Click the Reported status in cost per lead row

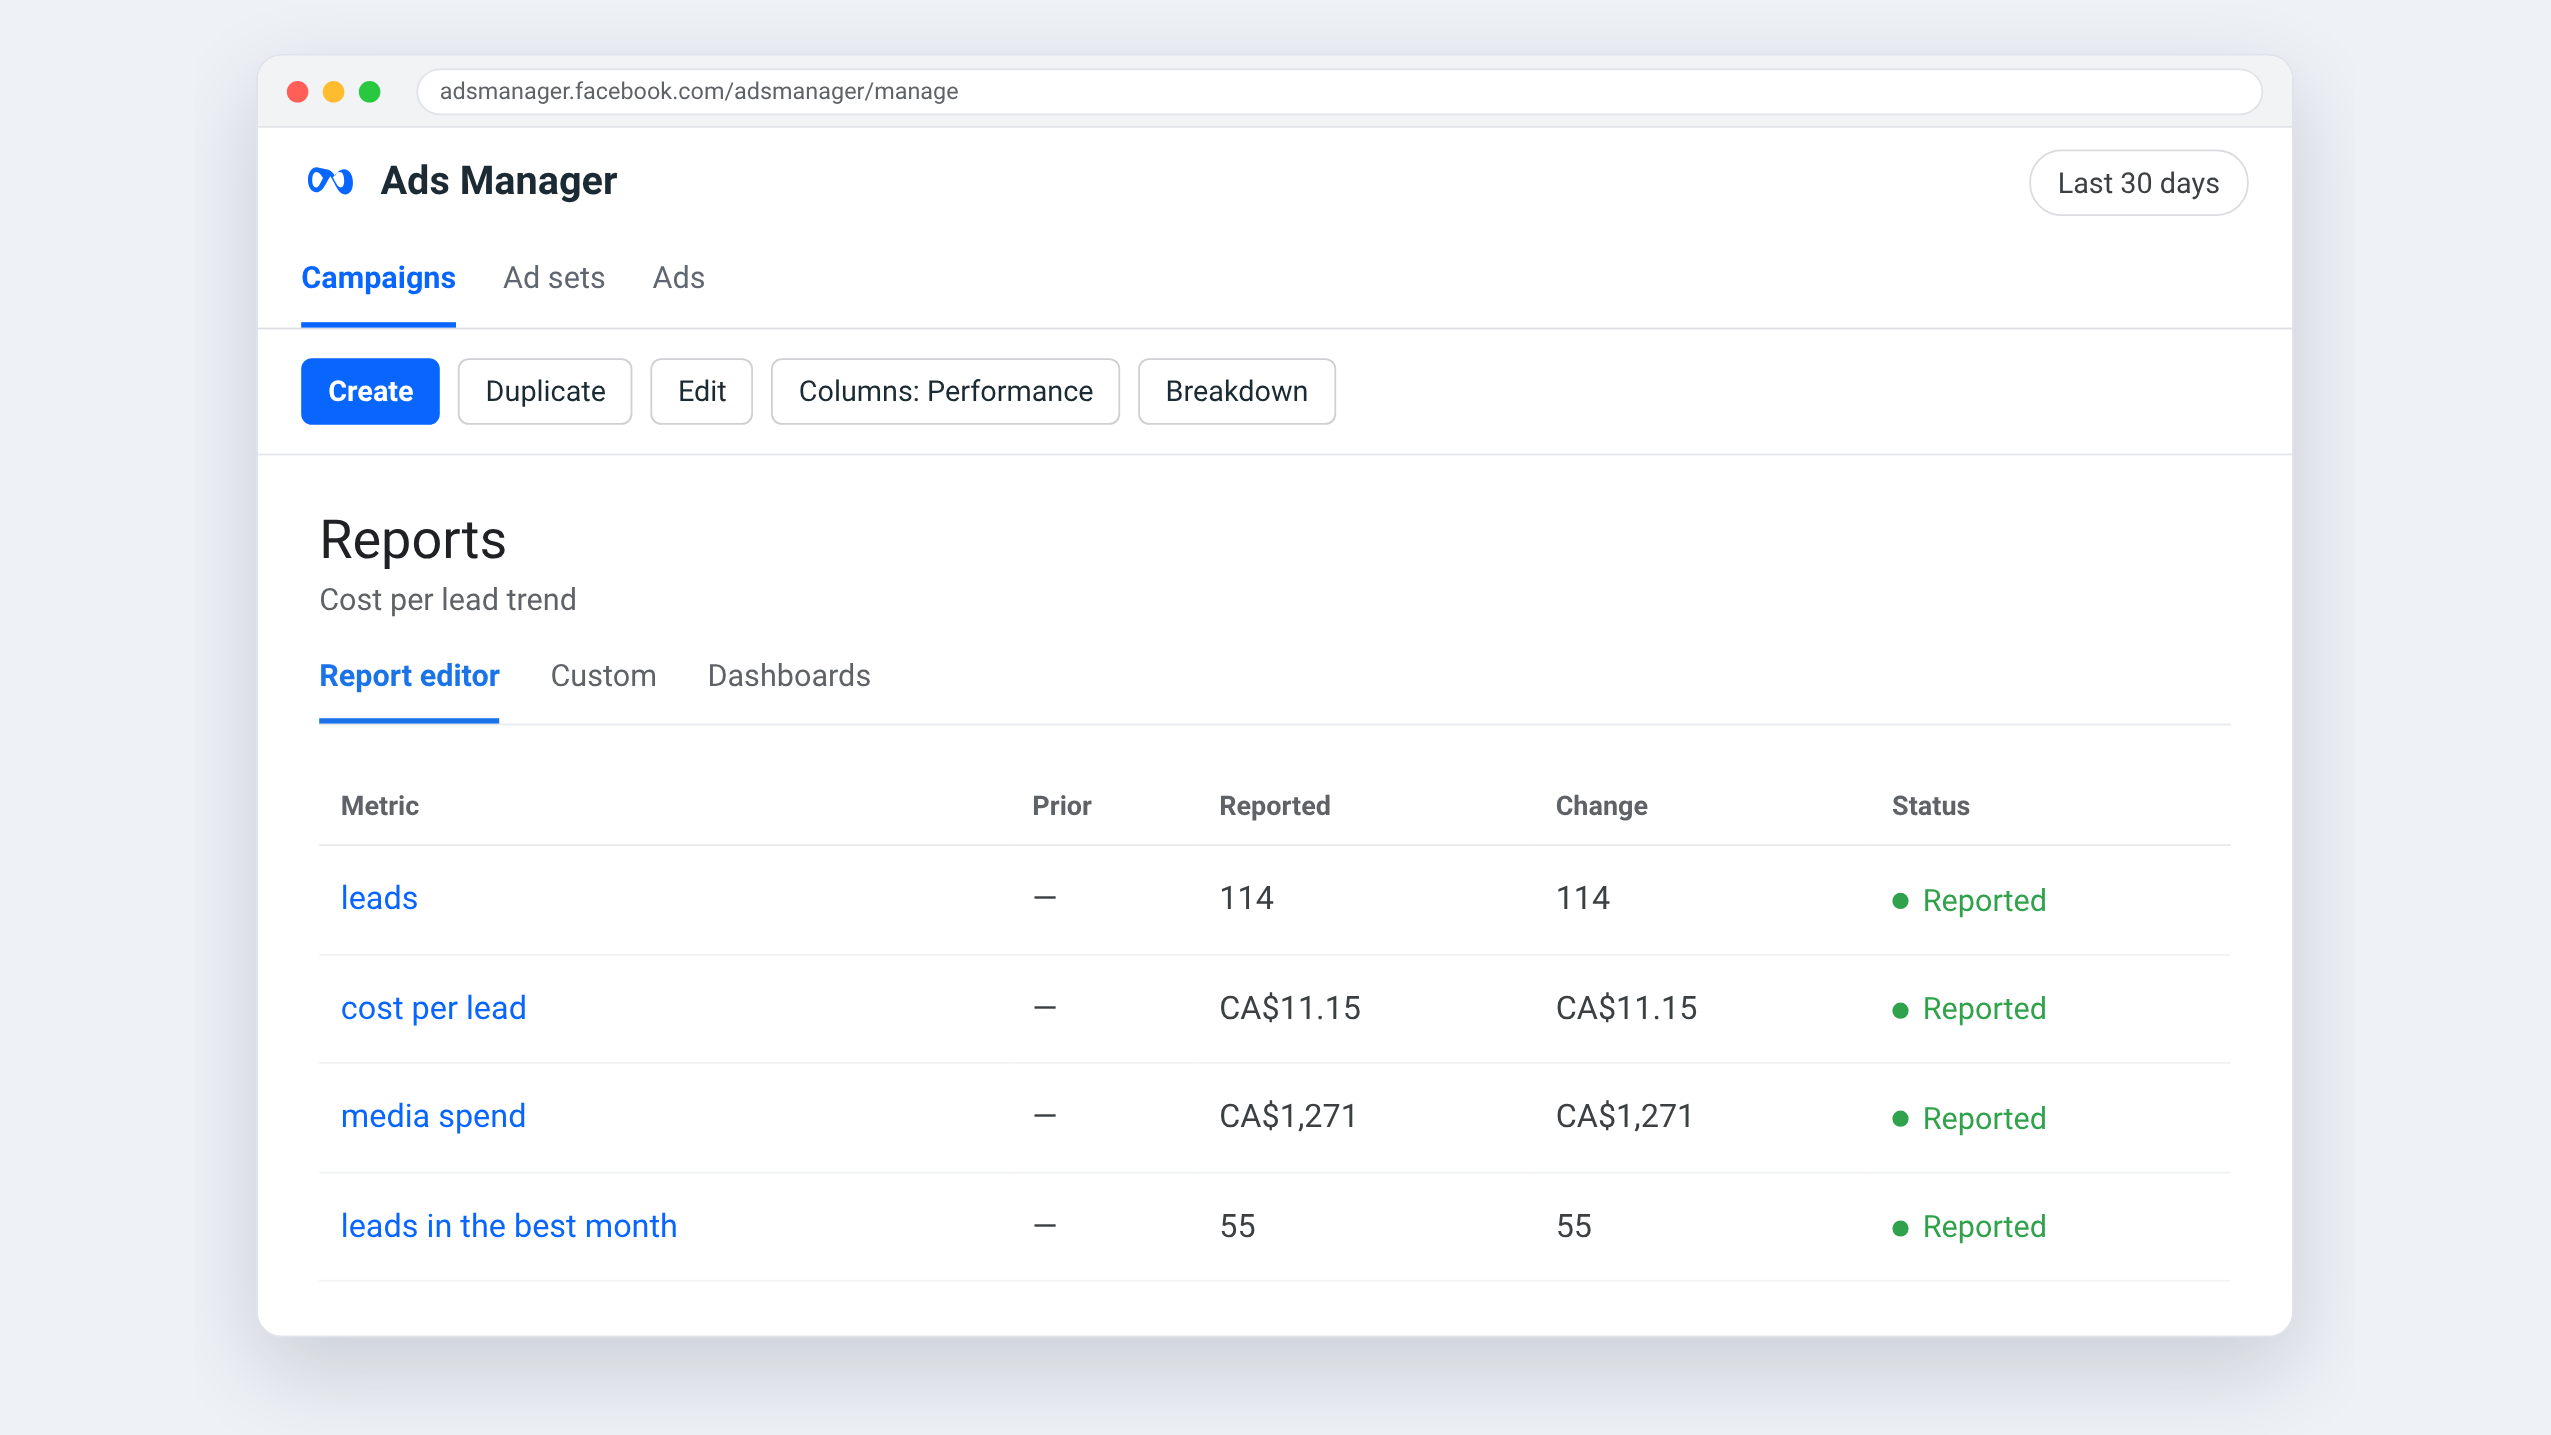point(1969,1008)
